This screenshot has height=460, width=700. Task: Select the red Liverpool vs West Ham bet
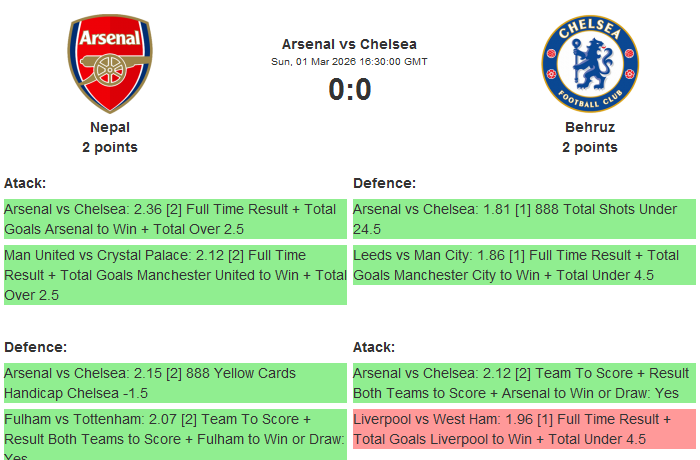tap(523, 429)
